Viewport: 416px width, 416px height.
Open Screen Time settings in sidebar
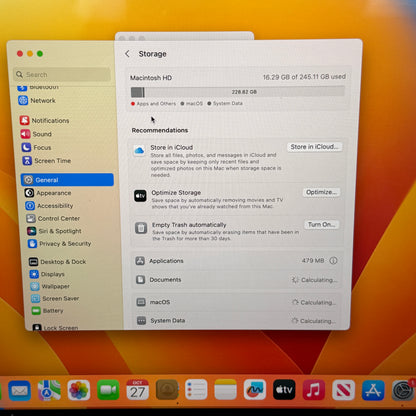click(x=47, y=161)
